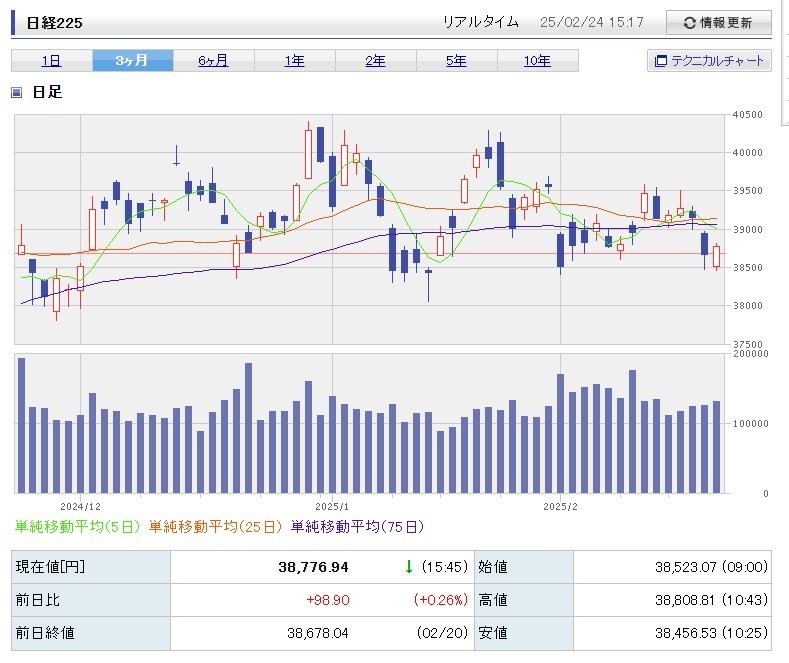The image size is (789, 663).
Task: Select the 3ヶ月 period tab
Action: [x=132, y=61]
